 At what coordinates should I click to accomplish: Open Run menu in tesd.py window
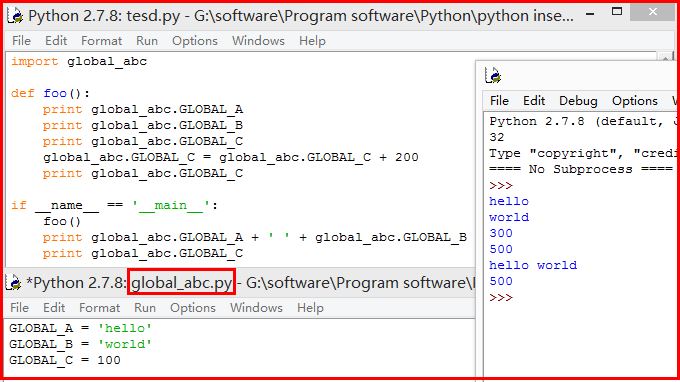(x=147, y=41)
